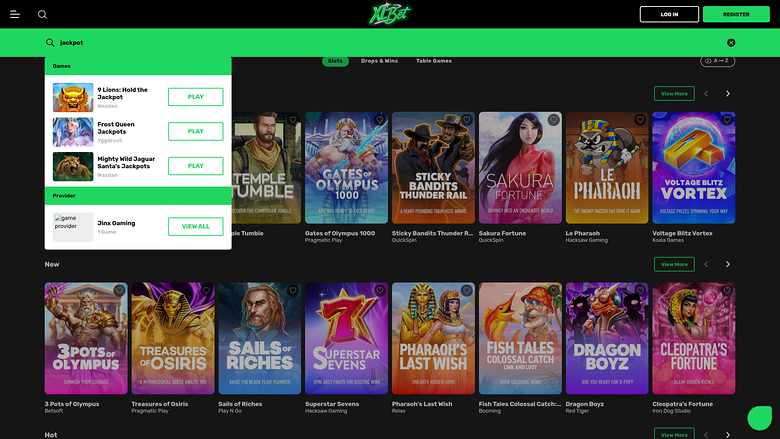Image resolution: width=780 pixels, height=439 pixels.
Task: Open Superstar Sevens game tile
Action: (x=346, y=338)
